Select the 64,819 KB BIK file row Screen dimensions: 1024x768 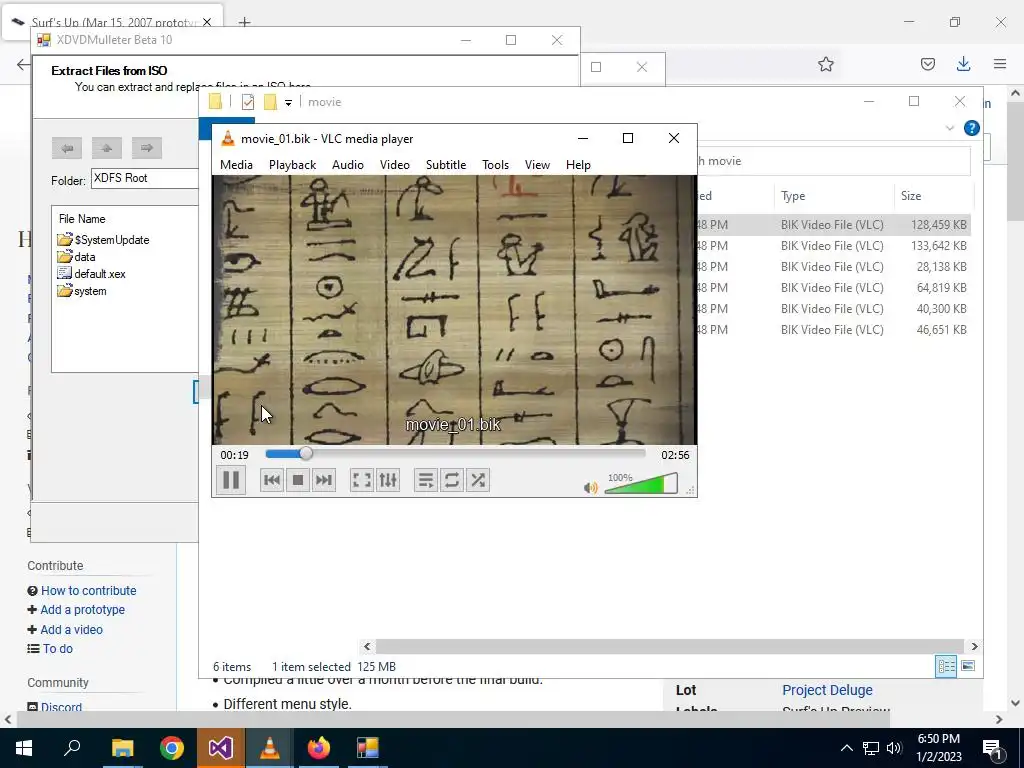[x=833, y=287]
